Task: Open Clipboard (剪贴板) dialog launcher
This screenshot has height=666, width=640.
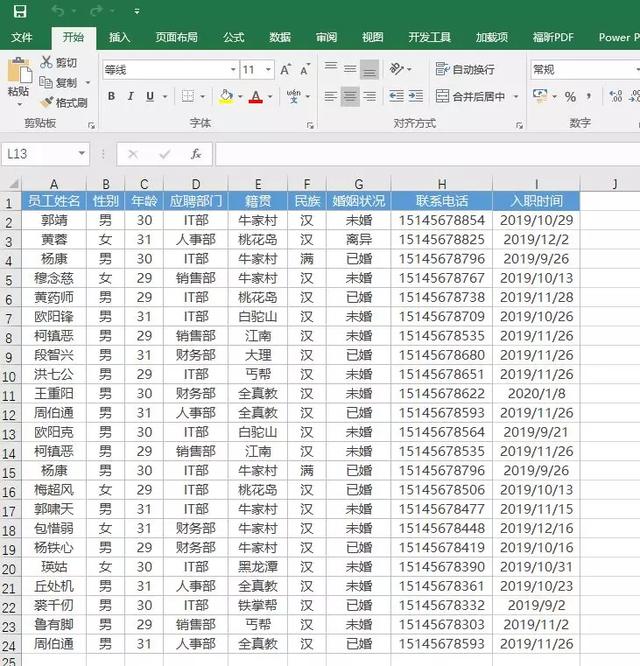Action: pos(91,125)
